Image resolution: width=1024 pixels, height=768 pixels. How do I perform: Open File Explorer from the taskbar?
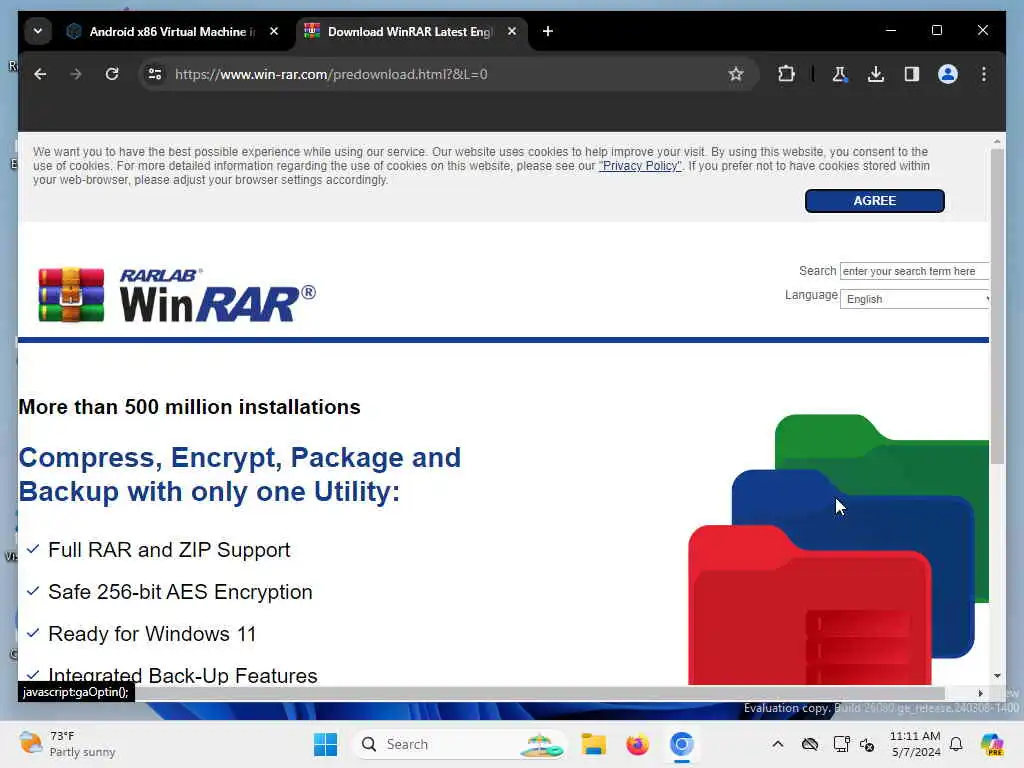tap(594, 744)
